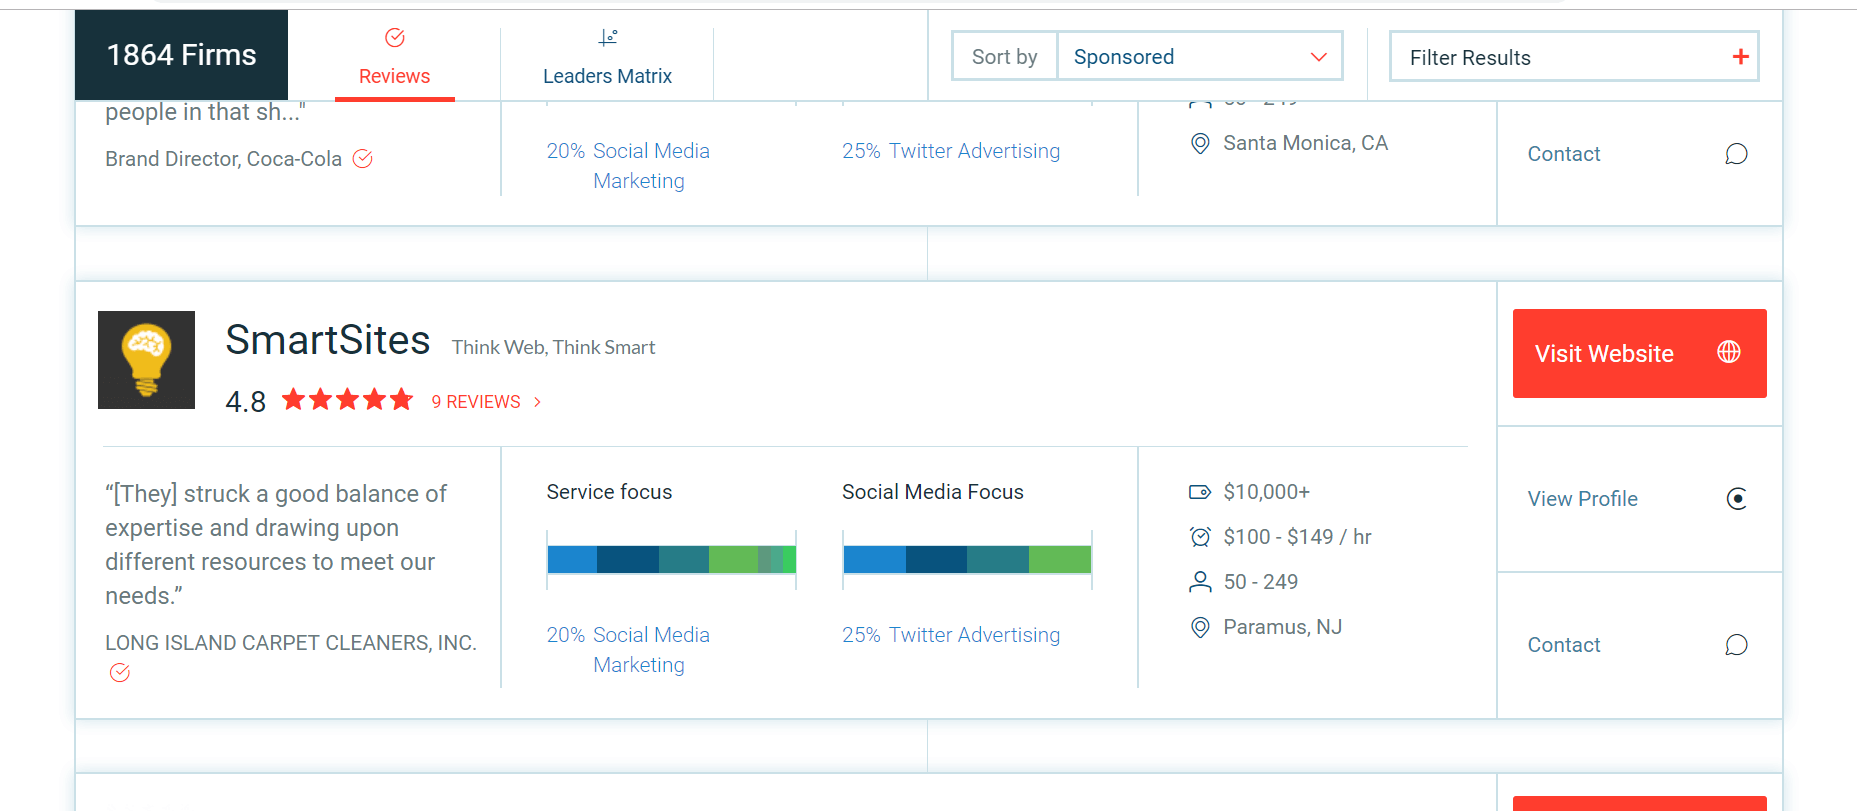Screen dimensions: 1857x811
Task: Click the Paramus, NJ location text
Action: pos(1282,627)
